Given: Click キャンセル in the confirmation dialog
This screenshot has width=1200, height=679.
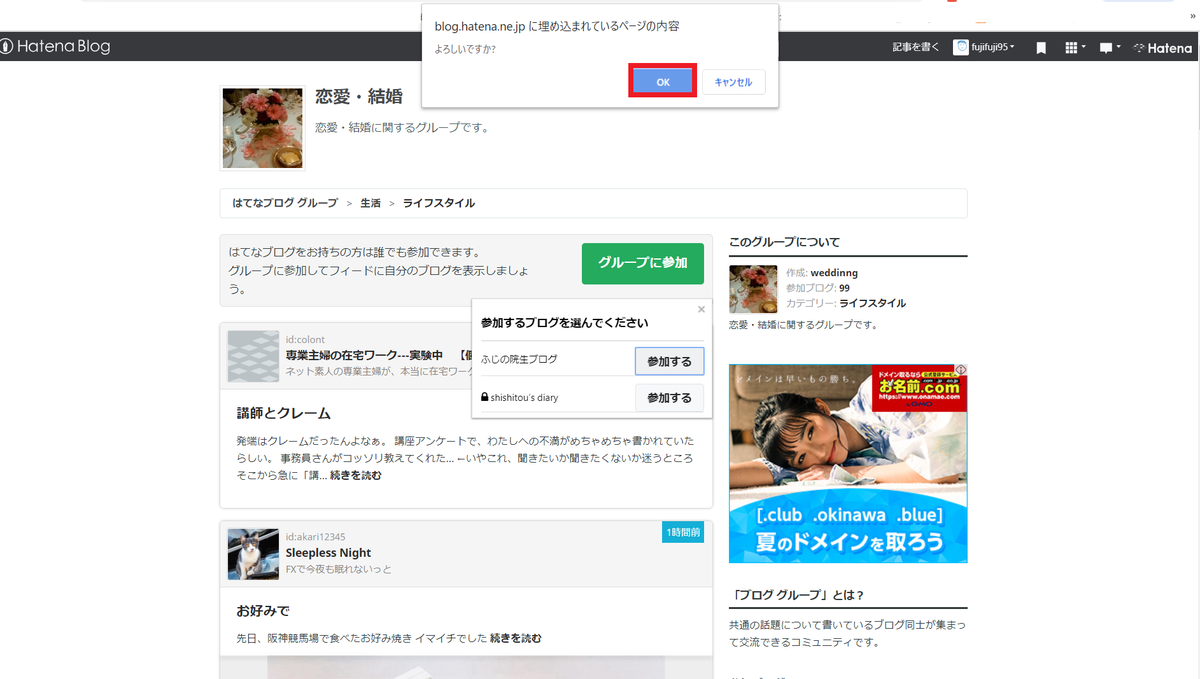Looking at the screenshot, I should (x=733, y=82).
